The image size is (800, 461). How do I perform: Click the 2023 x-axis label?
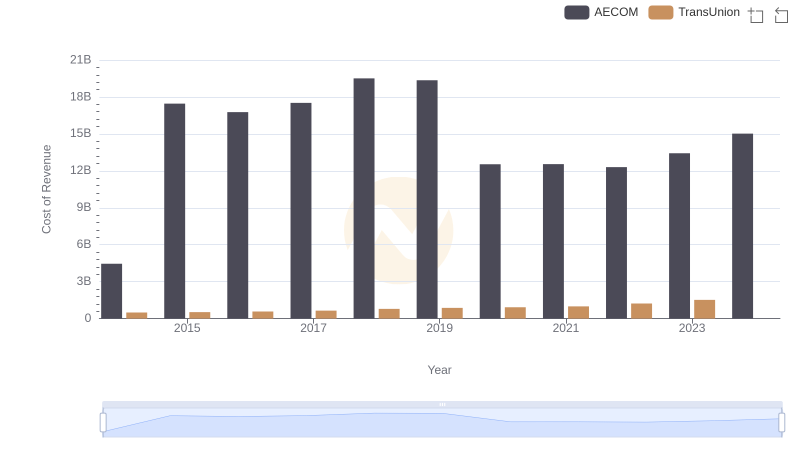(x=692, y=328)
